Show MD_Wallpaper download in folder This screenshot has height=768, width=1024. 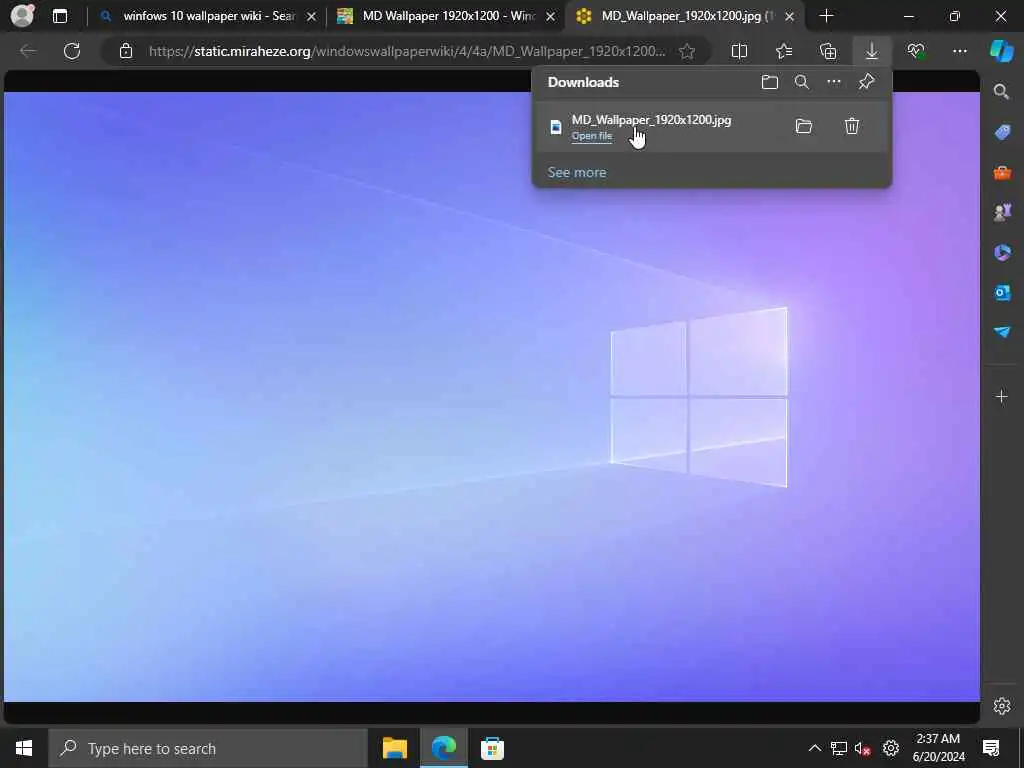click(804, 126)
